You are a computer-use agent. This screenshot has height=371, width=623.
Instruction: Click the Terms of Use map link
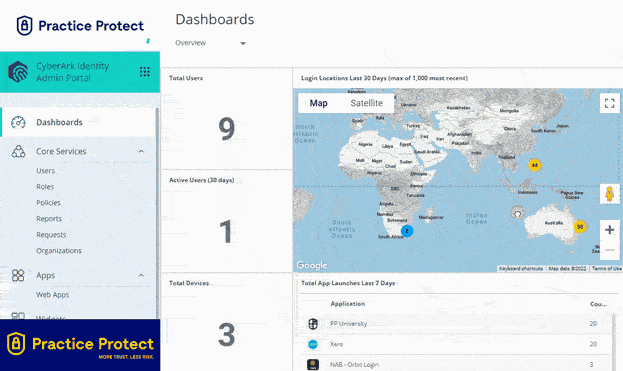point(607,269)
